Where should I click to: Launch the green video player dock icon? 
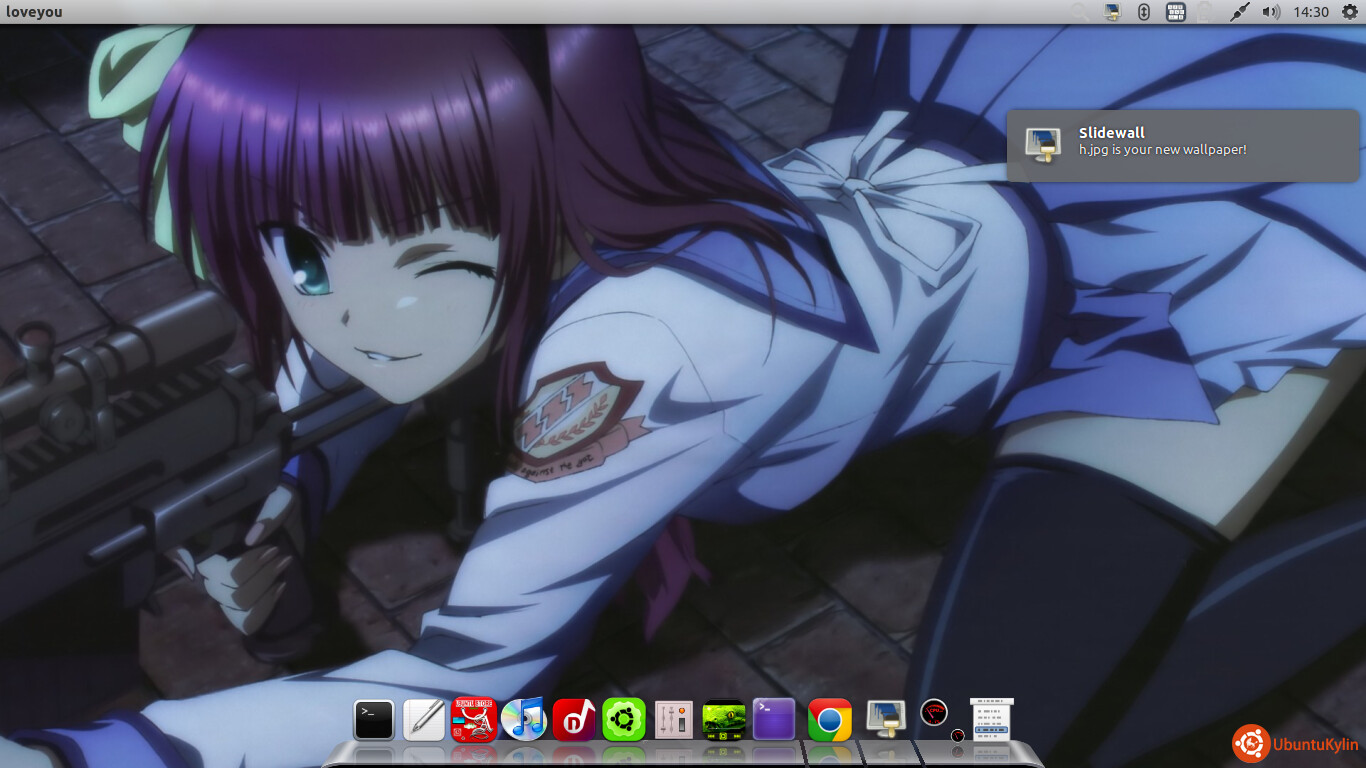(724, 719)
